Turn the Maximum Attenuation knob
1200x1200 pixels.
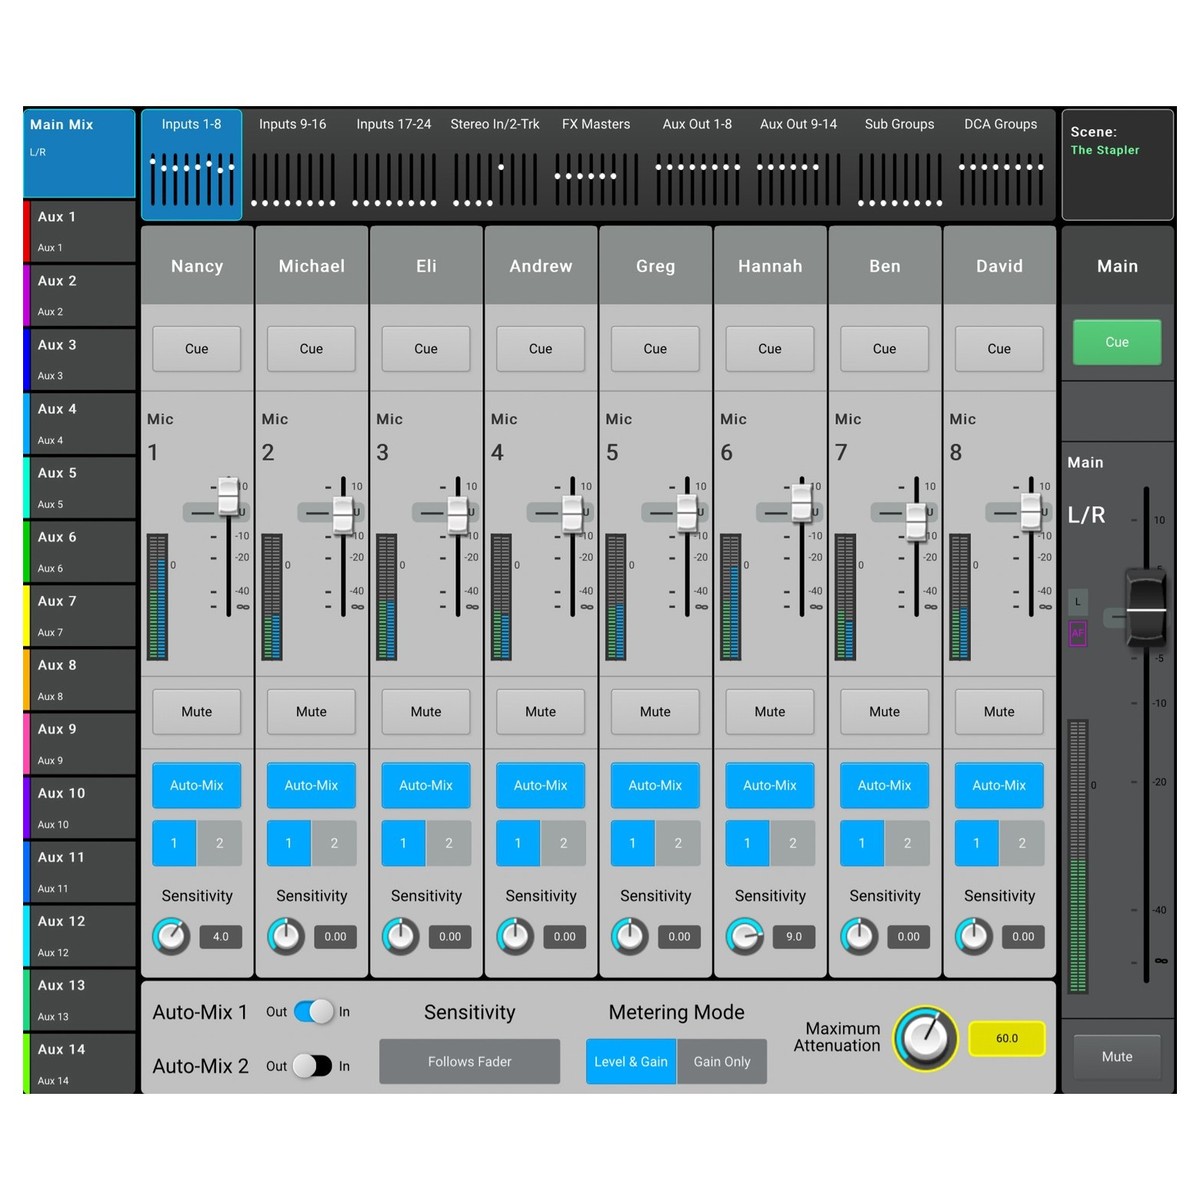pyautogui.click(x=925, y=1038)
